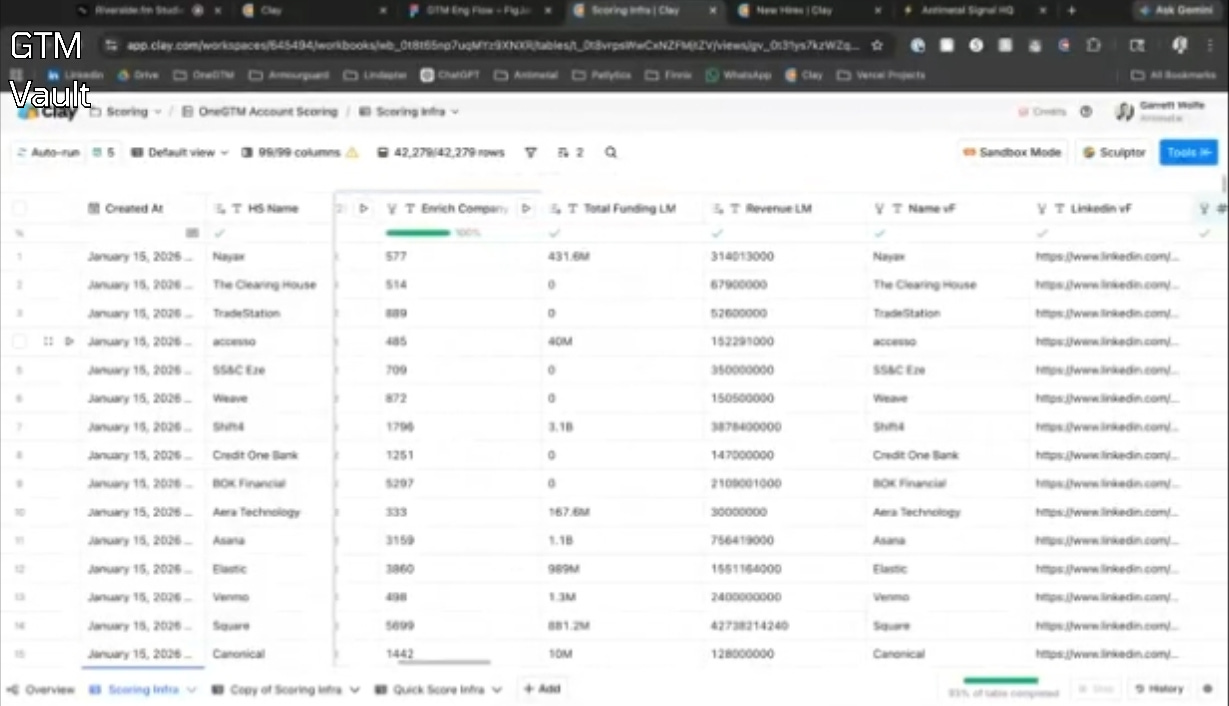
Task: Open Chrome three-dot menu
Action: pyautogui.click(x=1210, y=46)
